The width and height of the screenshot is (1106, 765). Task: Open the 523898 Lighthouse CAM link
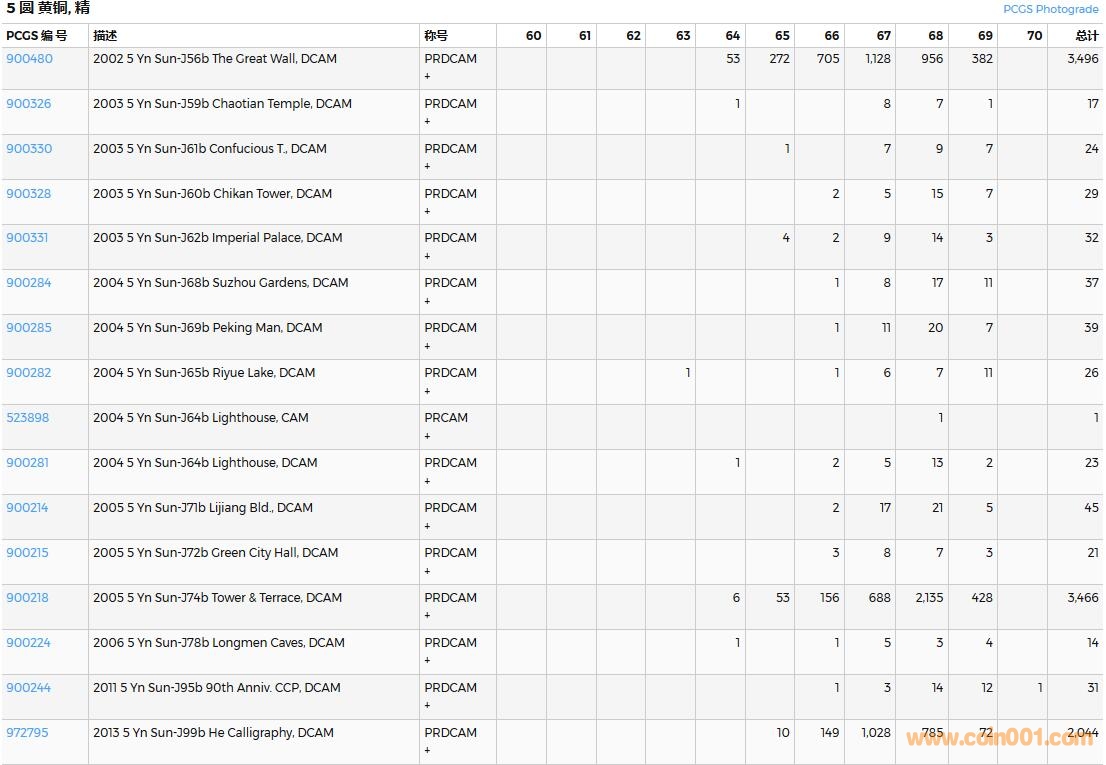pos(27,418)
